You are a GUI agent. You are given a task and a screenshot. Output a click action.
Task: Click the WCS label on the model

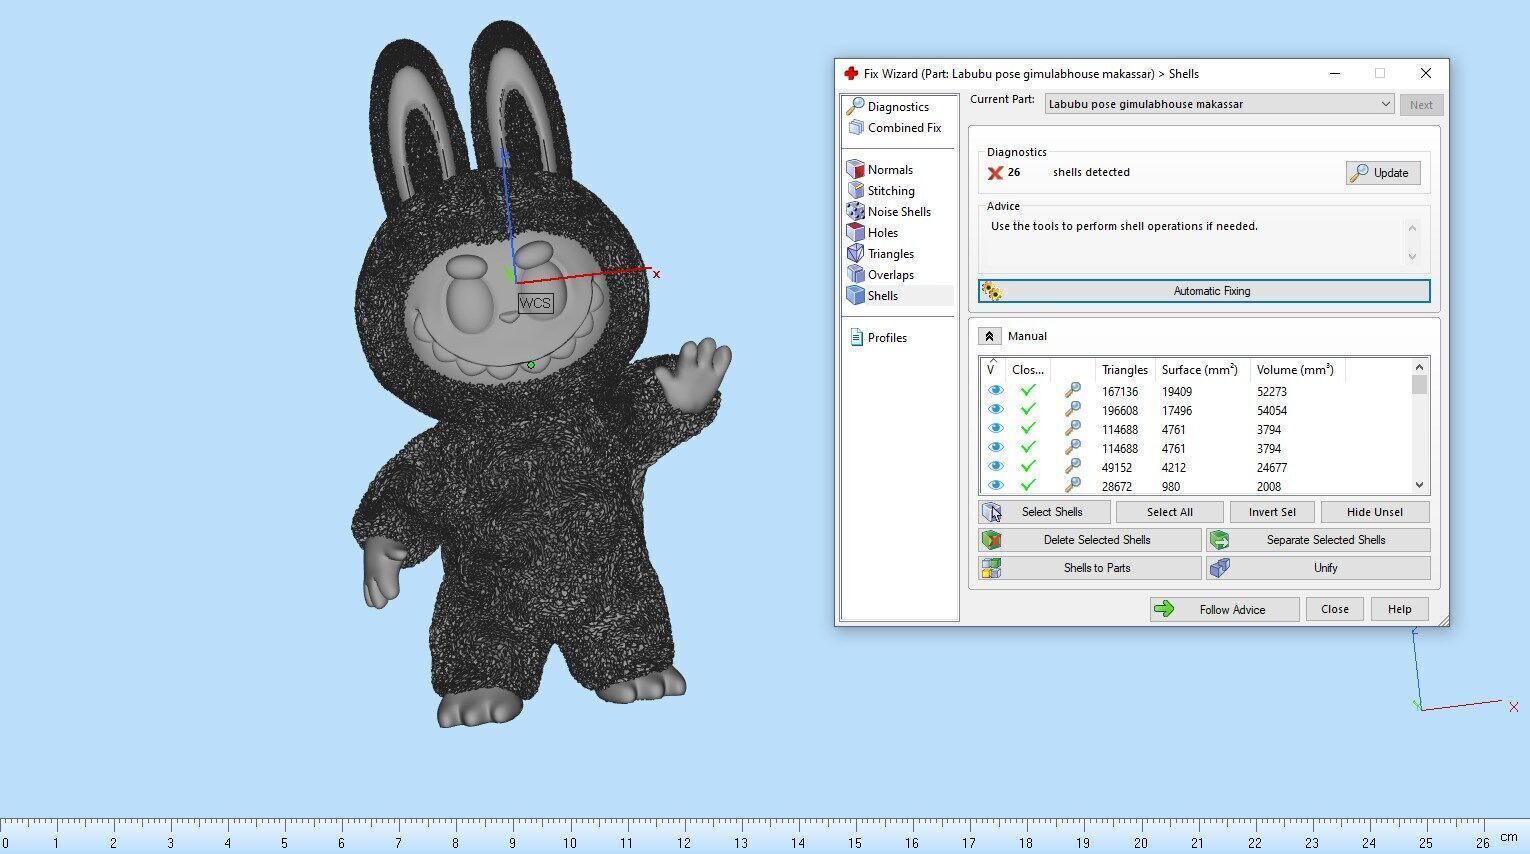coord(535,303)
